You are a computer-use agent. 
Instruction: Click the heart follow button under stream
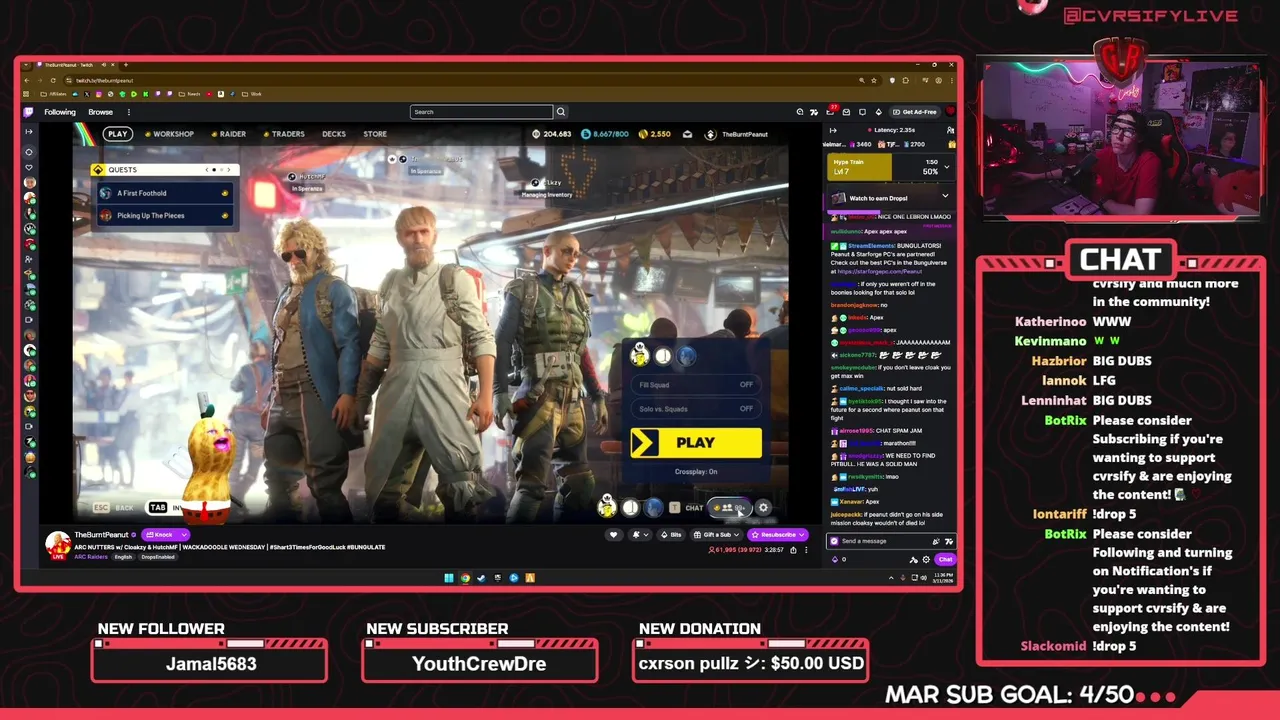click(x=613, y=535)
